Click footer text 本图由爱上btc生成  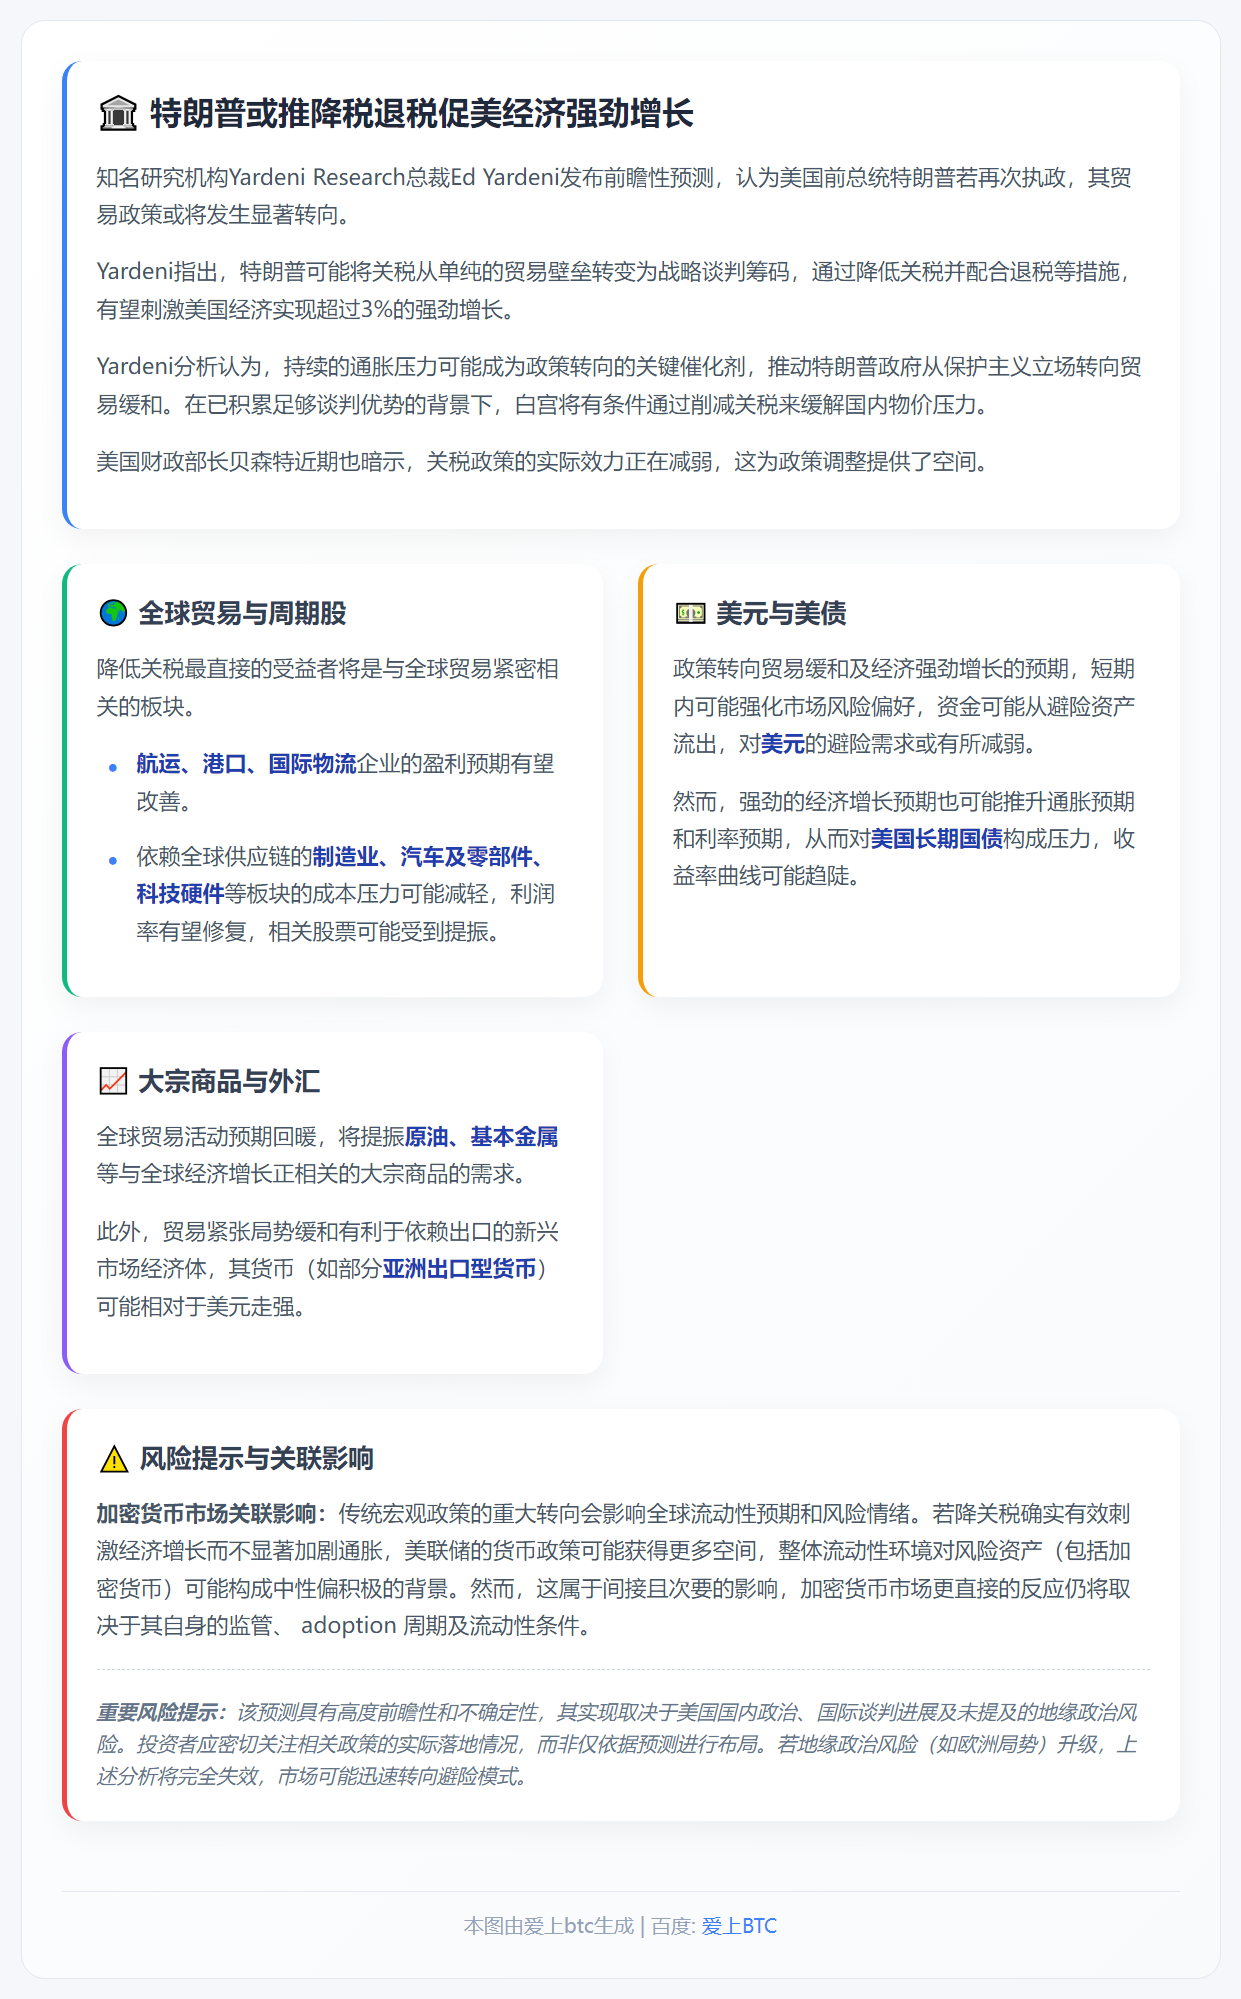tap(549, 1926)
